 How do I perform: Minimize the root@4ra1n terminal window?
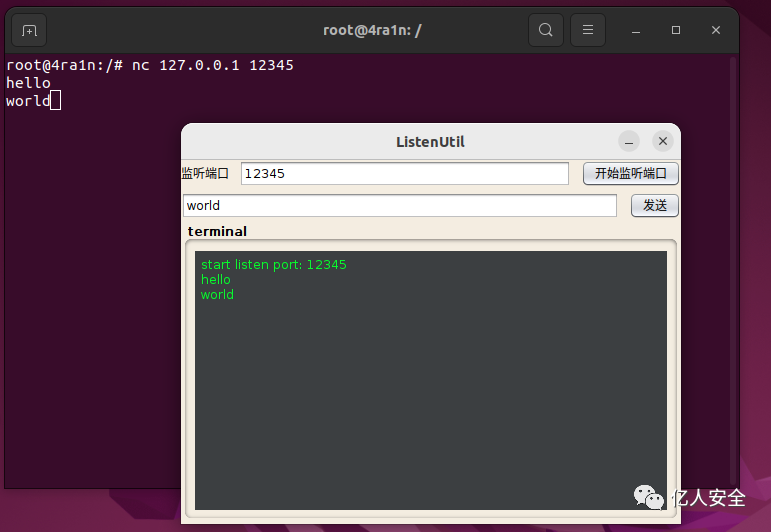(636, 30)
